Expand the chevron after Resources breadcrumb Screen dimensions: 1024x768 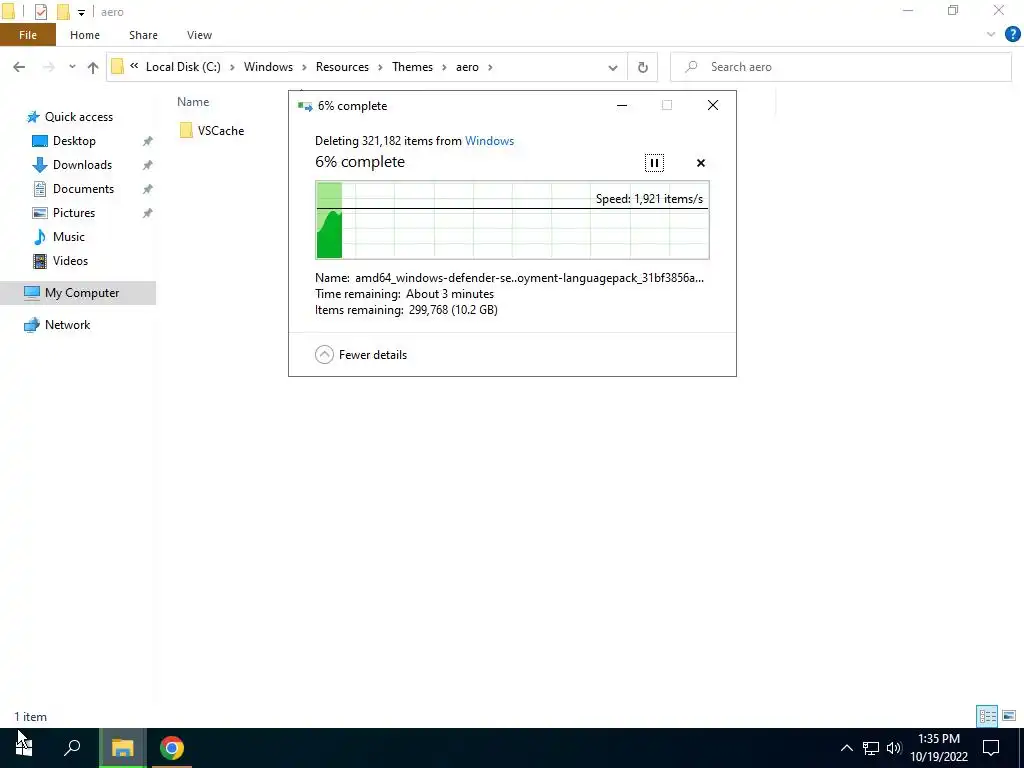380,67
